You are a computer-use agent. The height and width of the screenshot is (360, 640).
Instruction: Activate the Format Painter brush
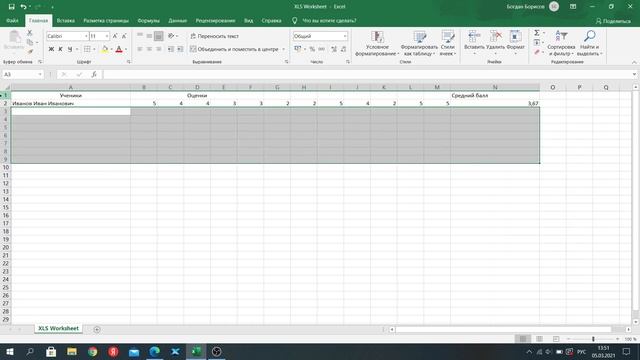click(30, 51)
